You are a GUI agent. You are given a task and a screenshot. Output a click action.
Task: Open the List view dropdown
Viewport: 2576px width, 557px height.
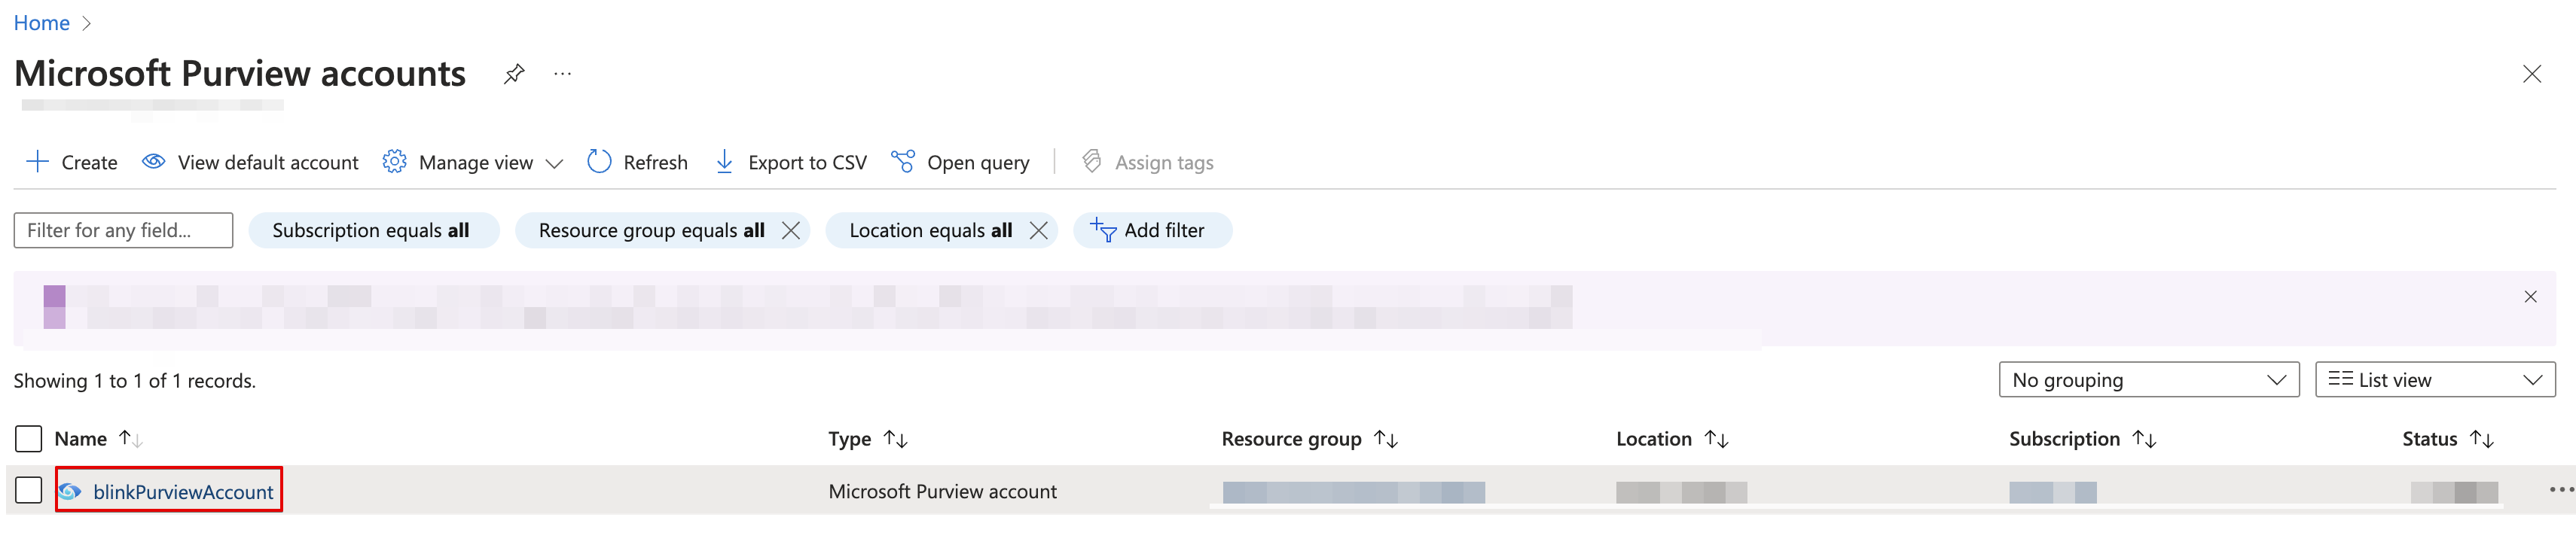(2435, 380)
